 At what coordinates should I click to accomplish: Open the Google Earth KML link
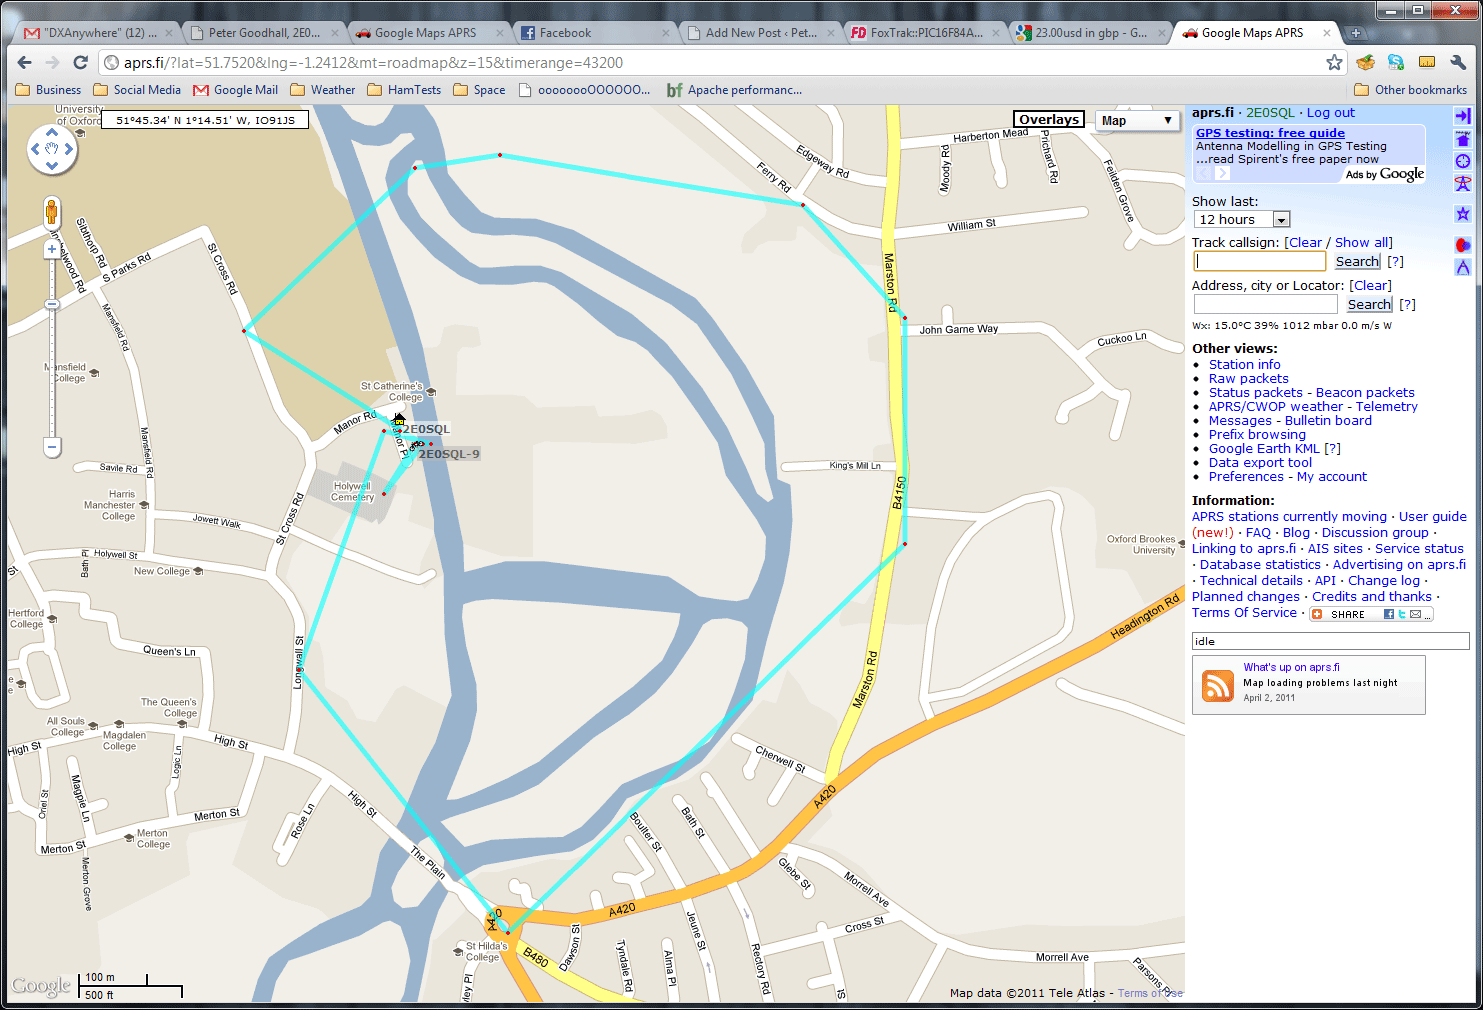pyautogui.click(x=1264, y=449)
